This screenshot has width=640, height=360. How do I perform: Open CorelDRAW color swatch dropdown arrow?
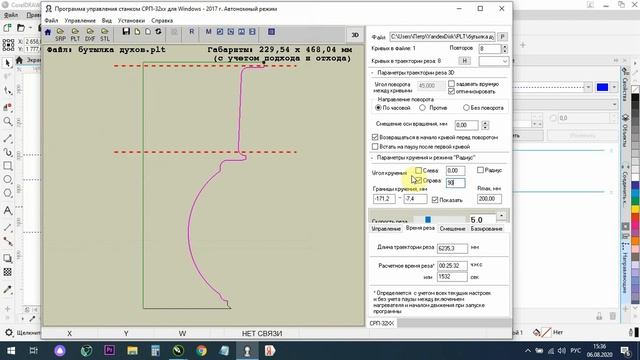(x=614, y=87)
